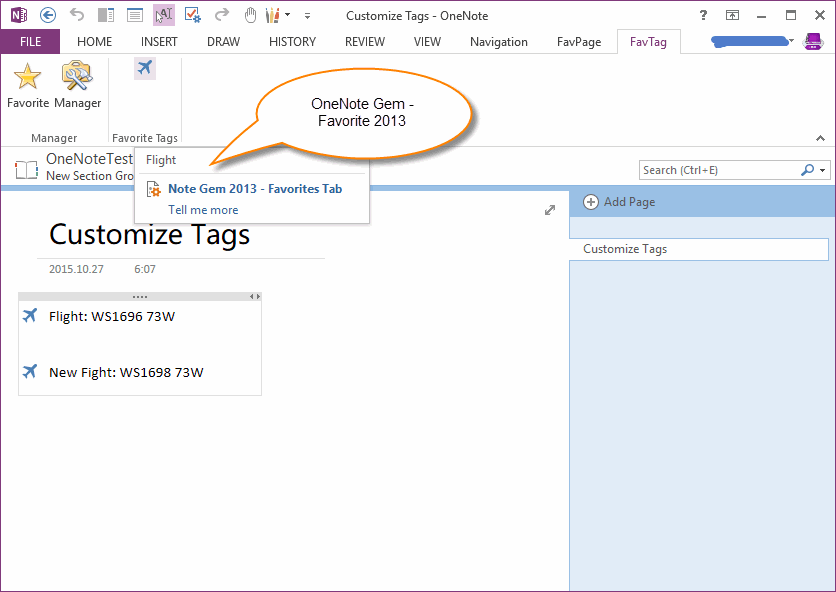Click the airplane tag beside New Fight
Image resolution: width=836 pixels, height=592 pixels.
[x=30, y=371]
